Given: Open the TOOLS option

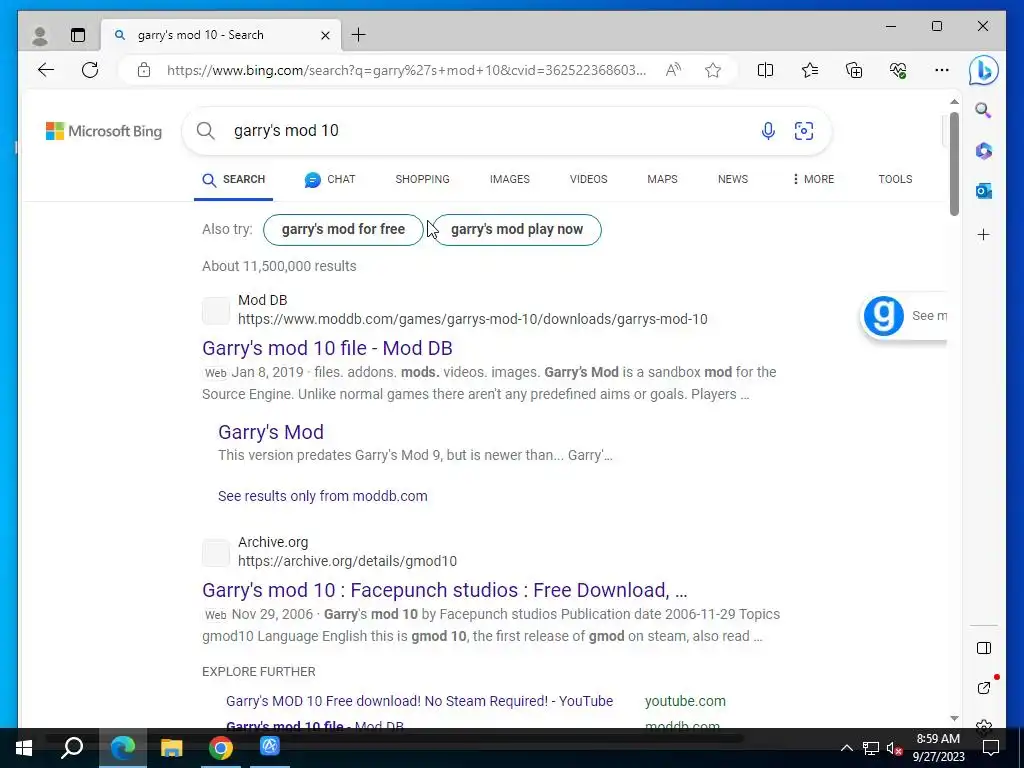Looking at the screenshot, I should [895, 179].
